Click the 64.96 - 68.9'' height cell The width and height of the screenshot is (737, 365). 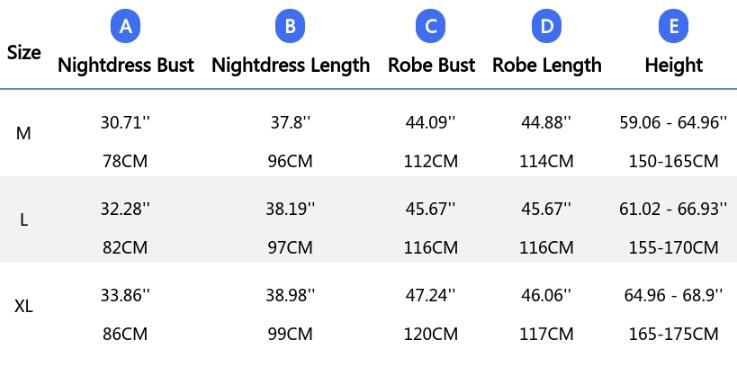pyautogui.click(x=673, y=295)
